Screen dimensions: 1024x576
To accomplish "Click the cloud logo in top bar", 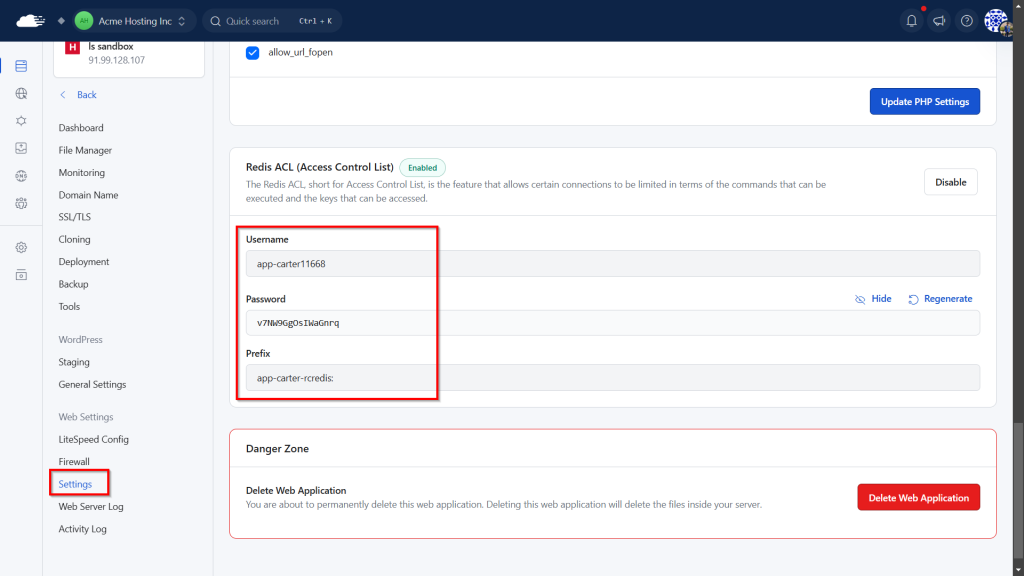I will coord(31,21).
